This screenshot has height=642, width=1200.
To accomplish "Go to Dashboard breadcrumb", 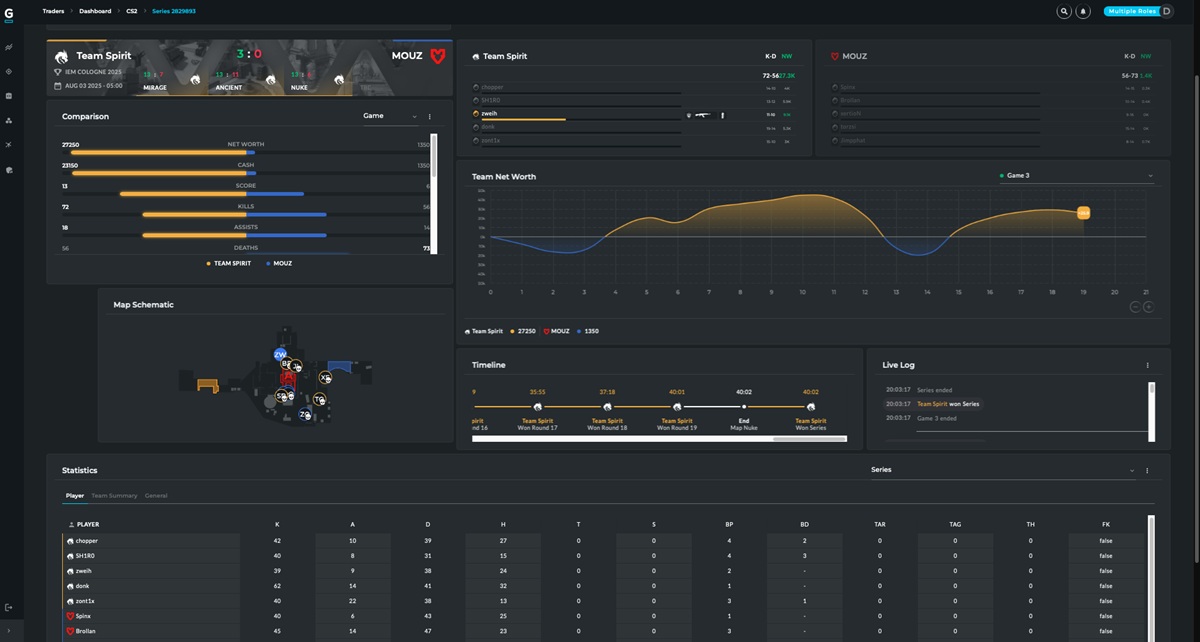I will 95,11.
